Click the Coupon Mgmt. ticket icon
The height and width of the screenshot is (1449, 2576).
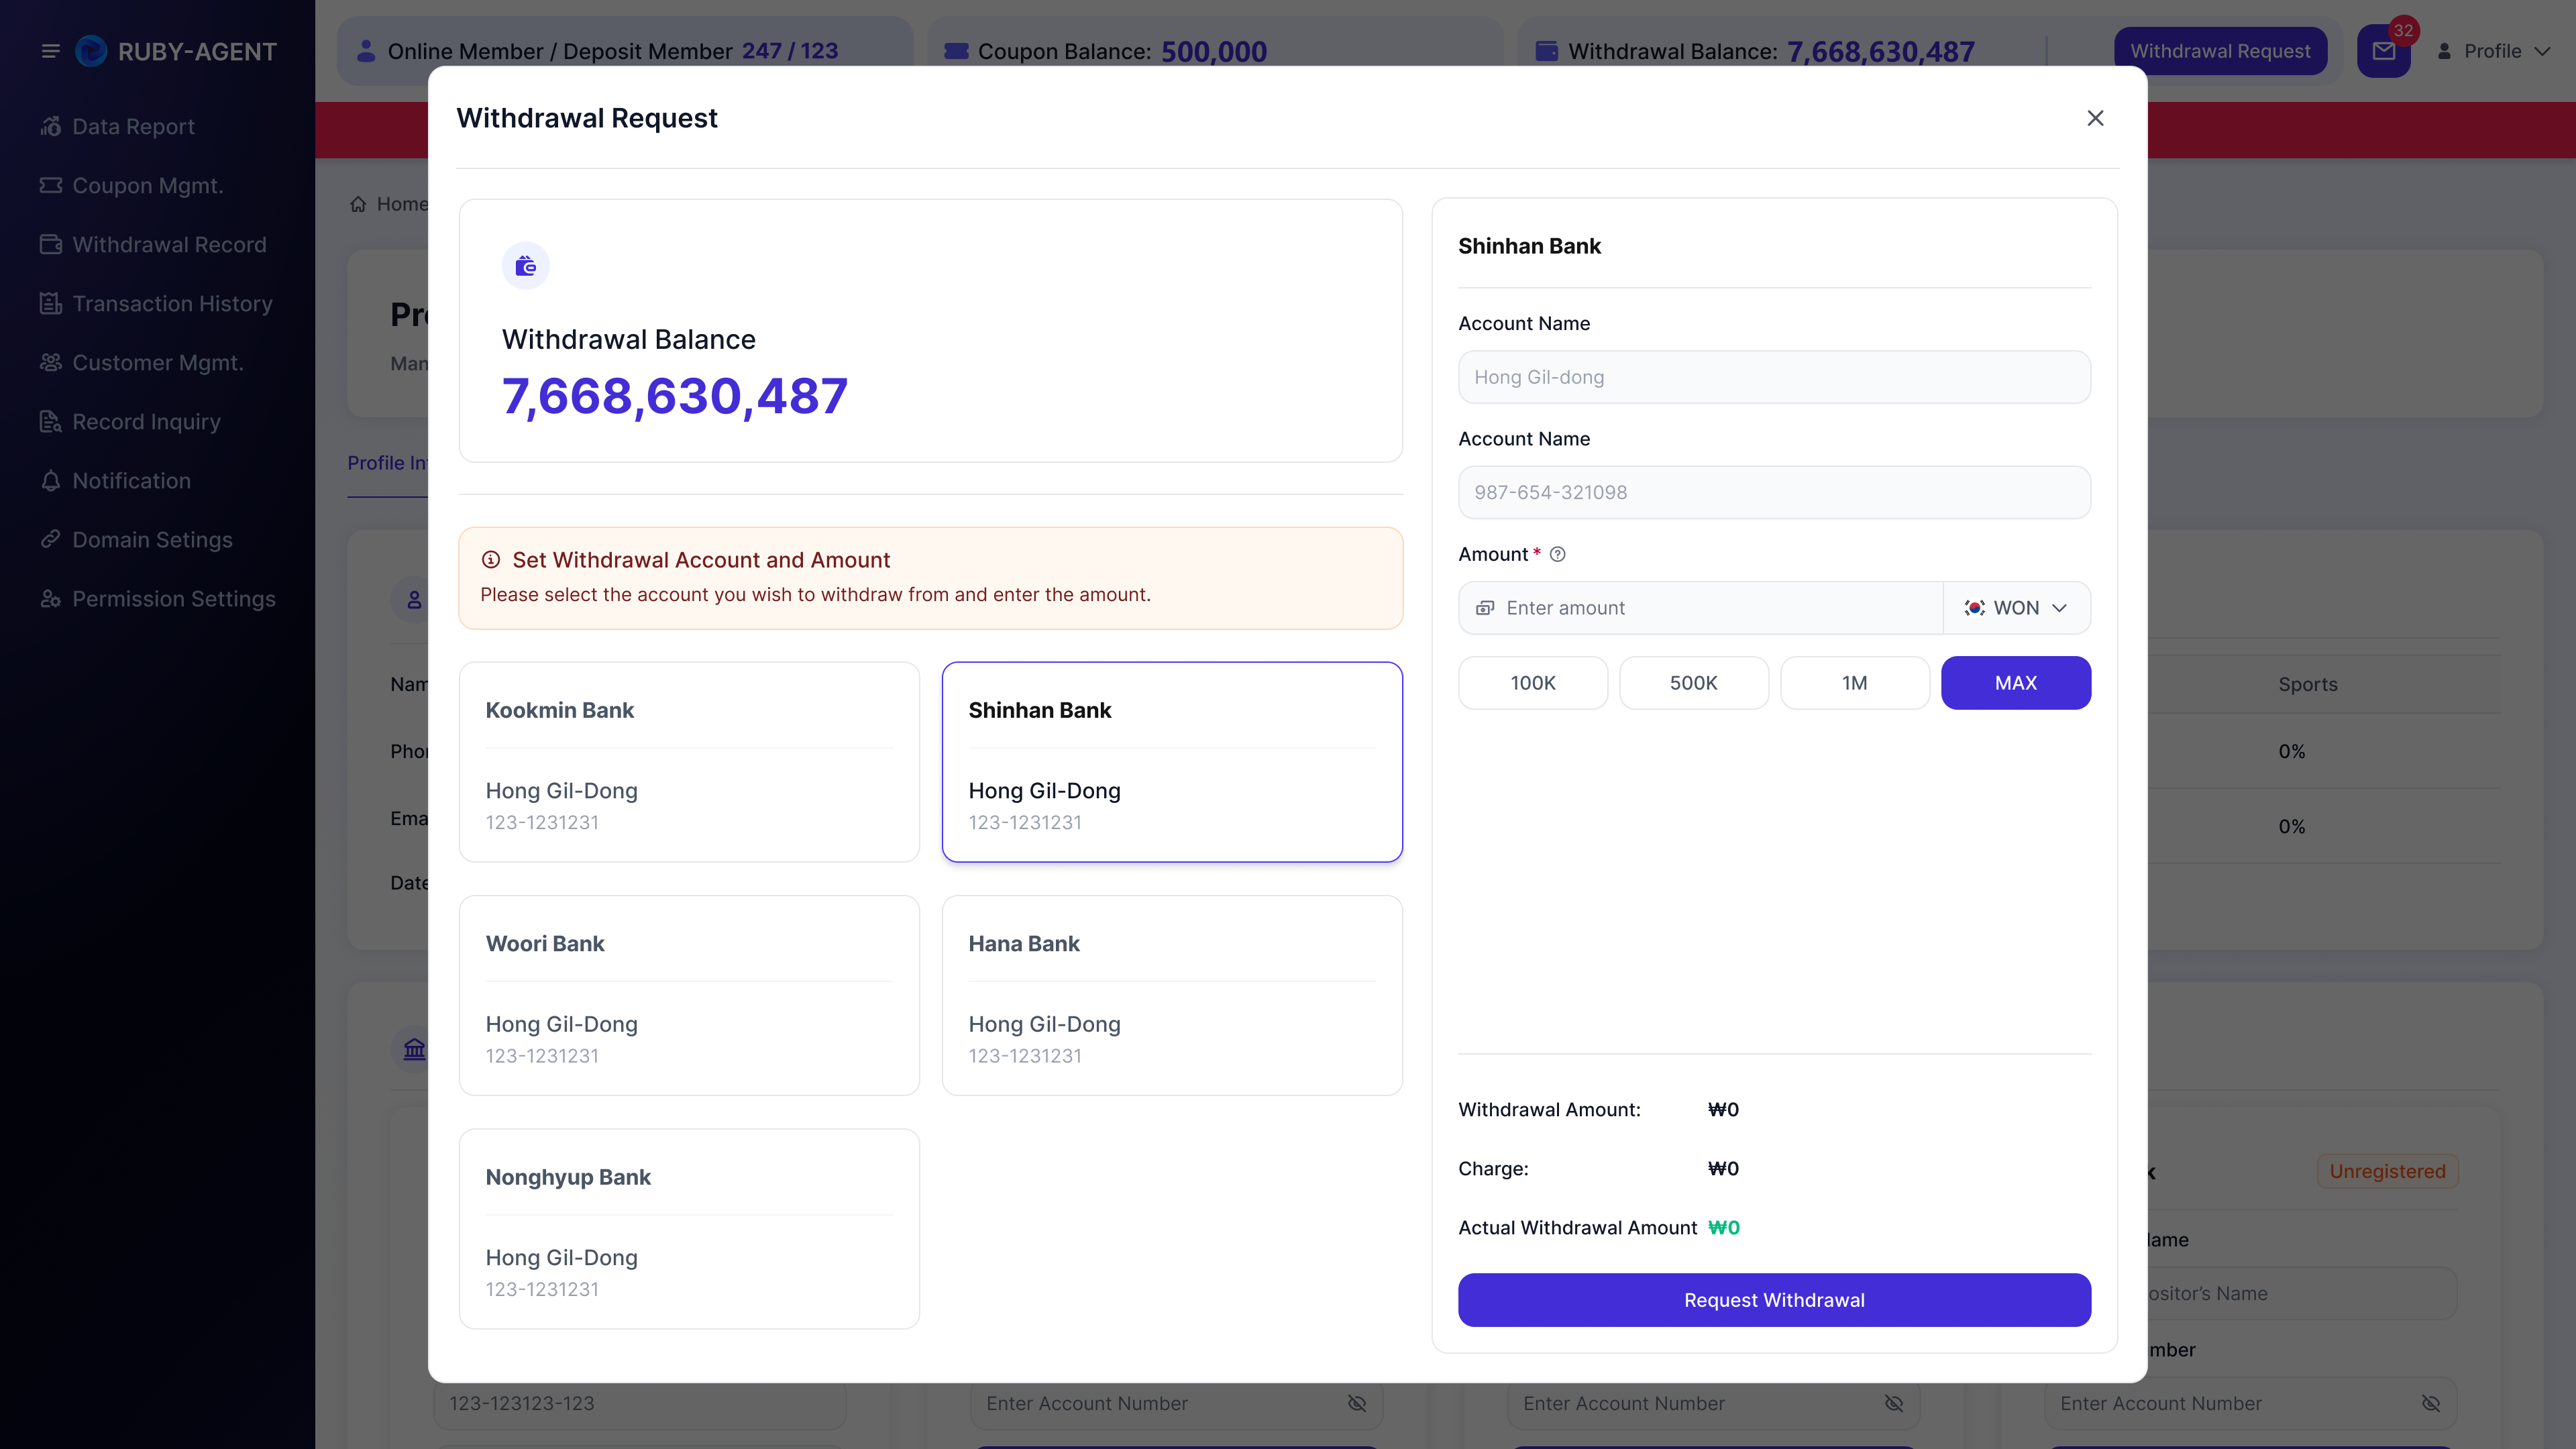51,185
